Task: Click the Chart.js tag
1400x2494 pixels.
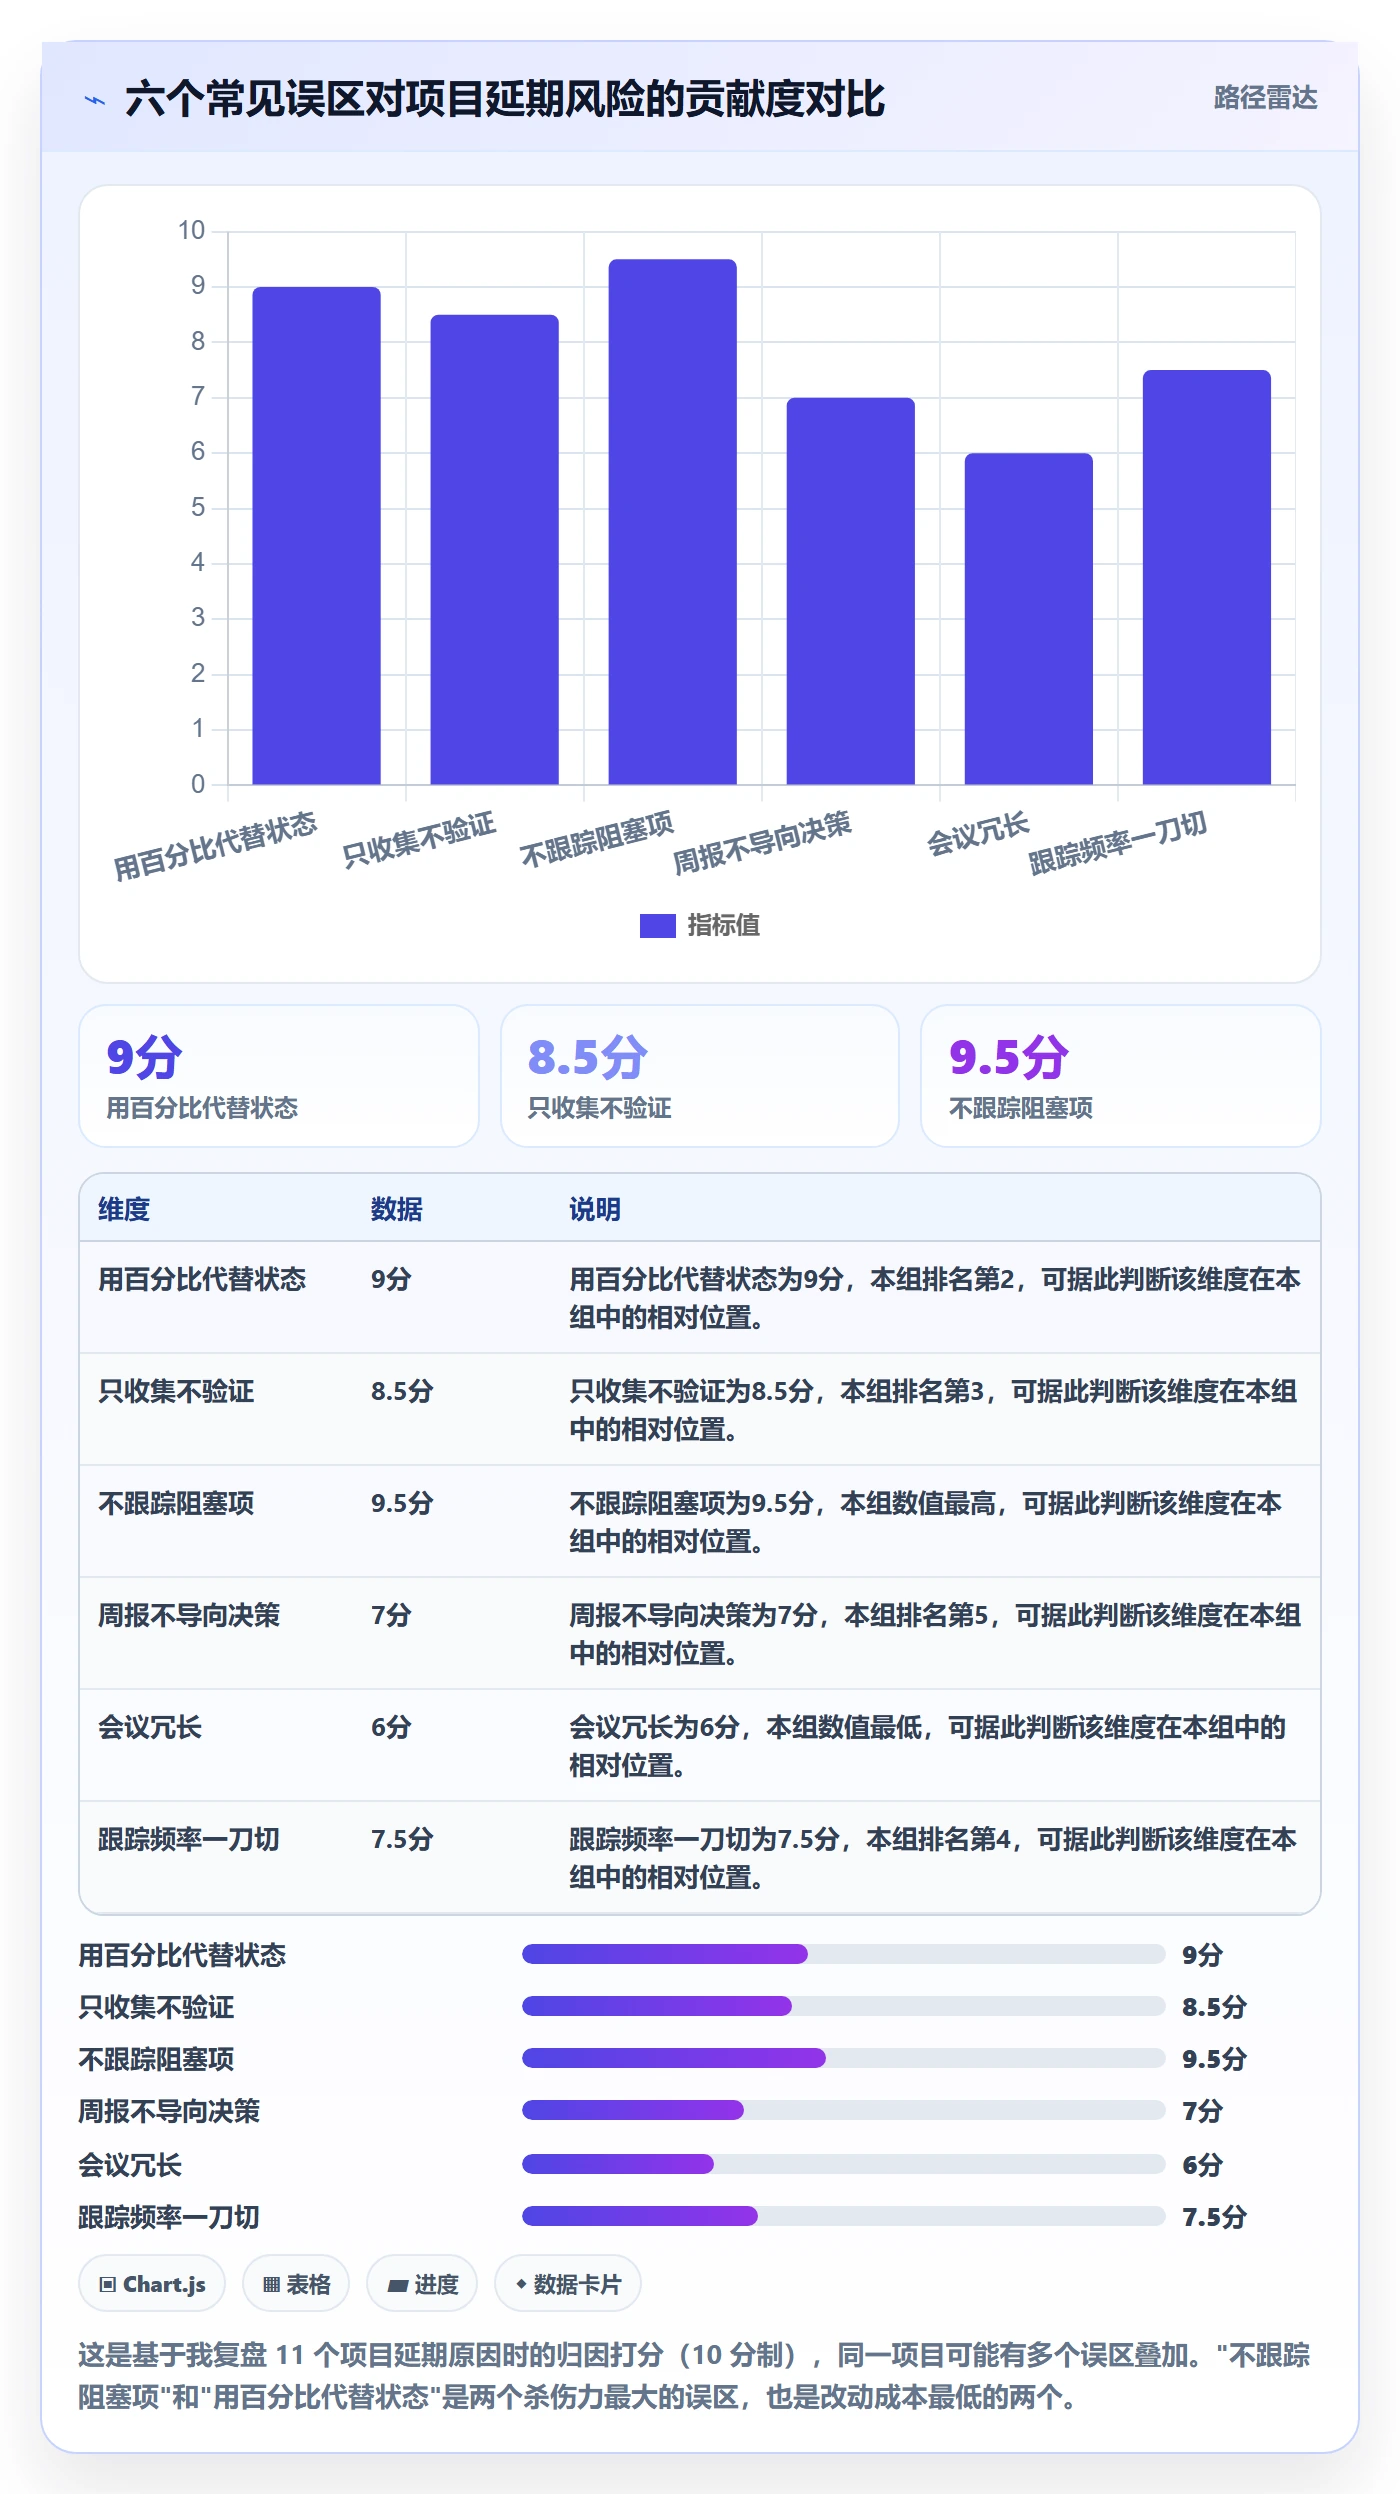Action: click(x=152, y=2284)
